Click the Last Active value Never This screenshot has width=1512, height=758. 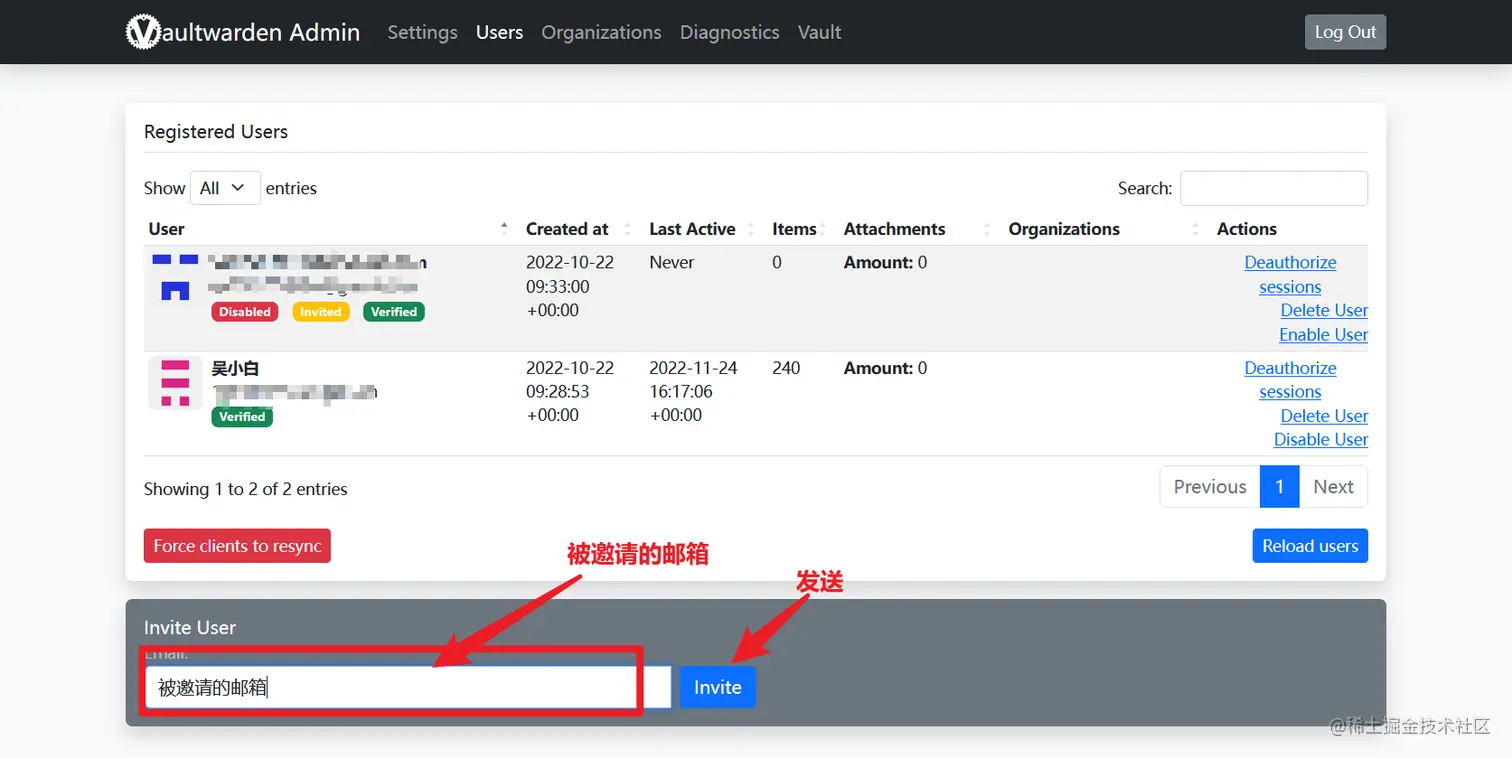coord(672,262)
